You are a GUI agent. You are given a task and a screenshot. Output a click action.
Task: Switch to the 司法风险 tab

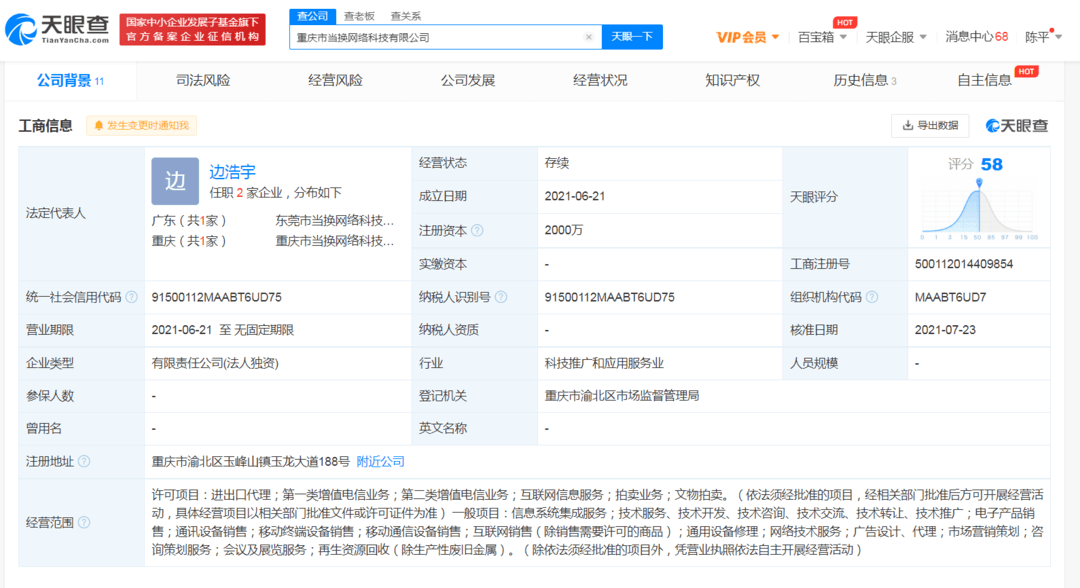pos(202,81)
